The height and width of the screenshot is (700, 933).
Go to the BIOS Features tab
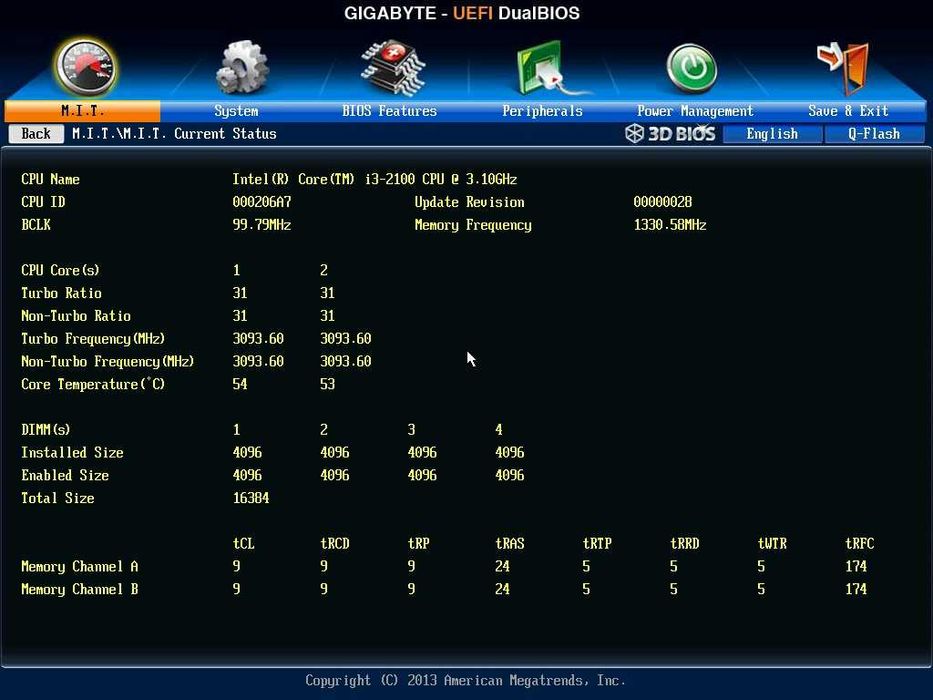pos(389,111)
